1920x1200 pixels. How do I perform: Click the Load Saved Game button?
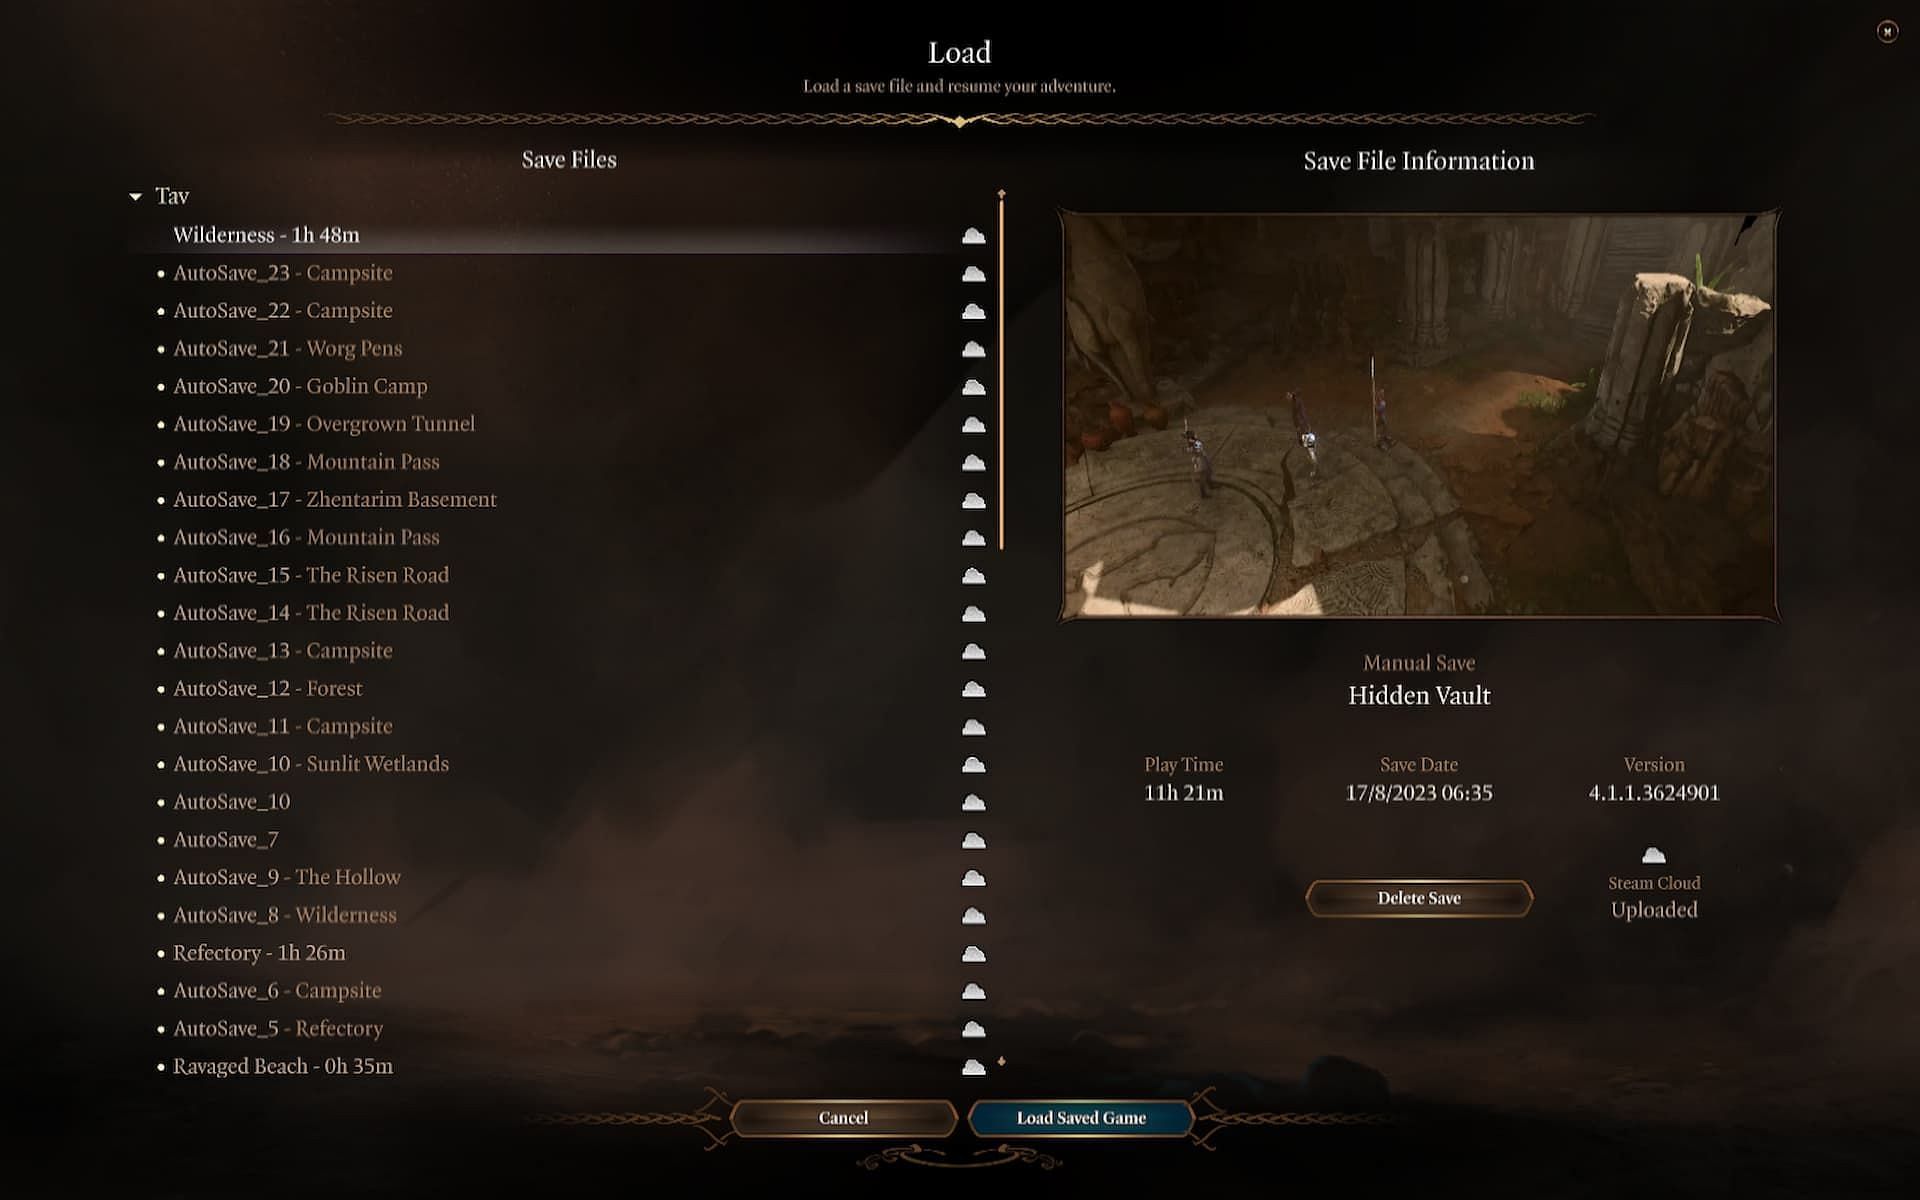pos(1080,1117)
